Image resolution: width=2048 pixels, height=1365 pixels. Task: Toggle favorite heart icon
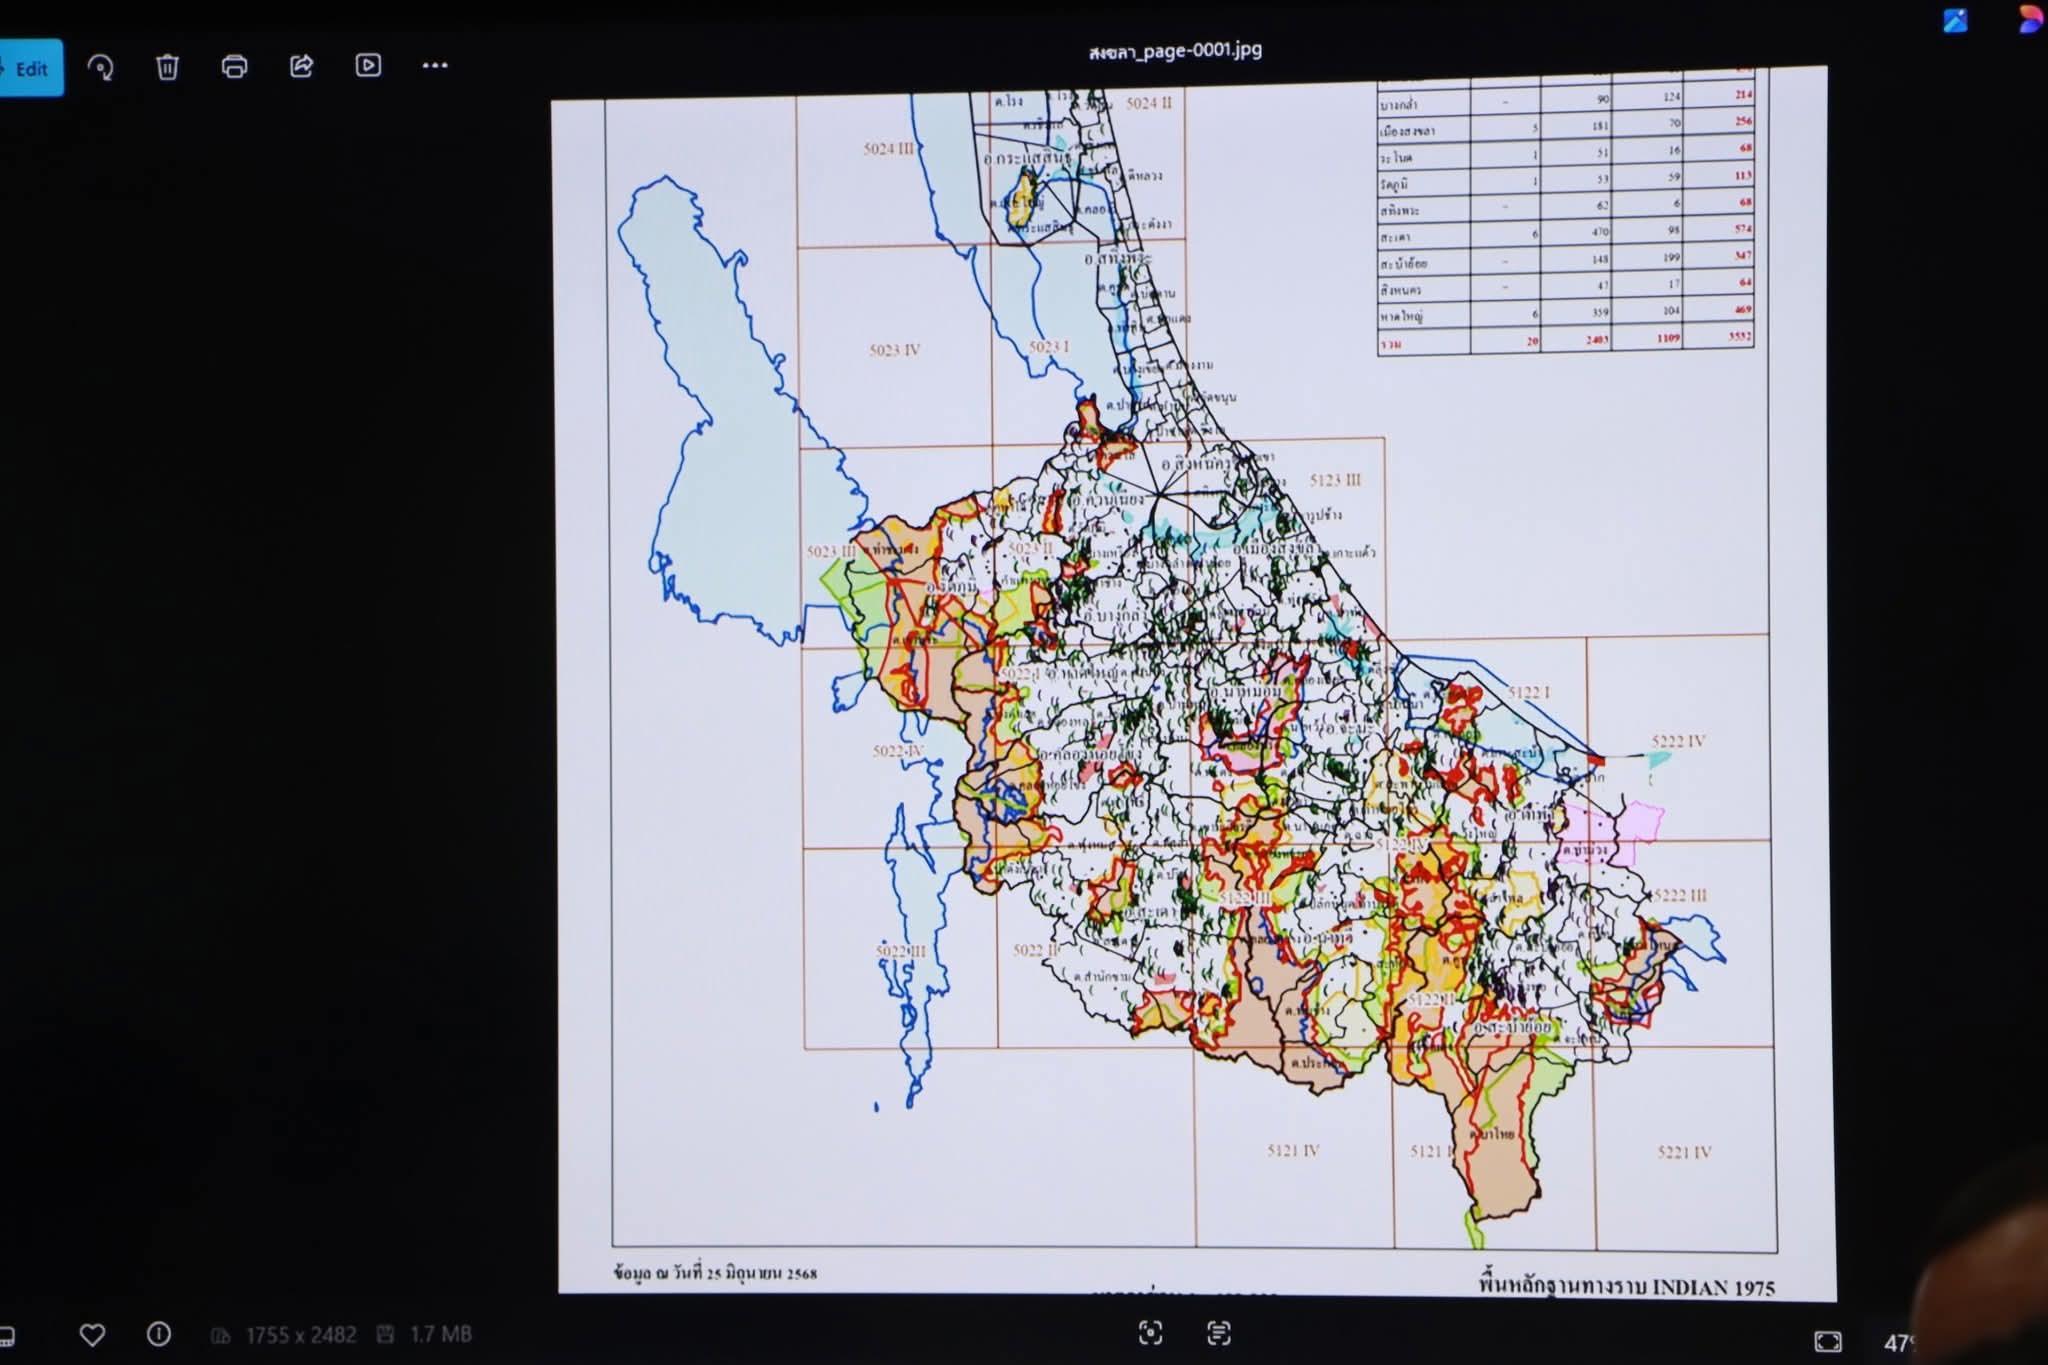pos(92,1334)
